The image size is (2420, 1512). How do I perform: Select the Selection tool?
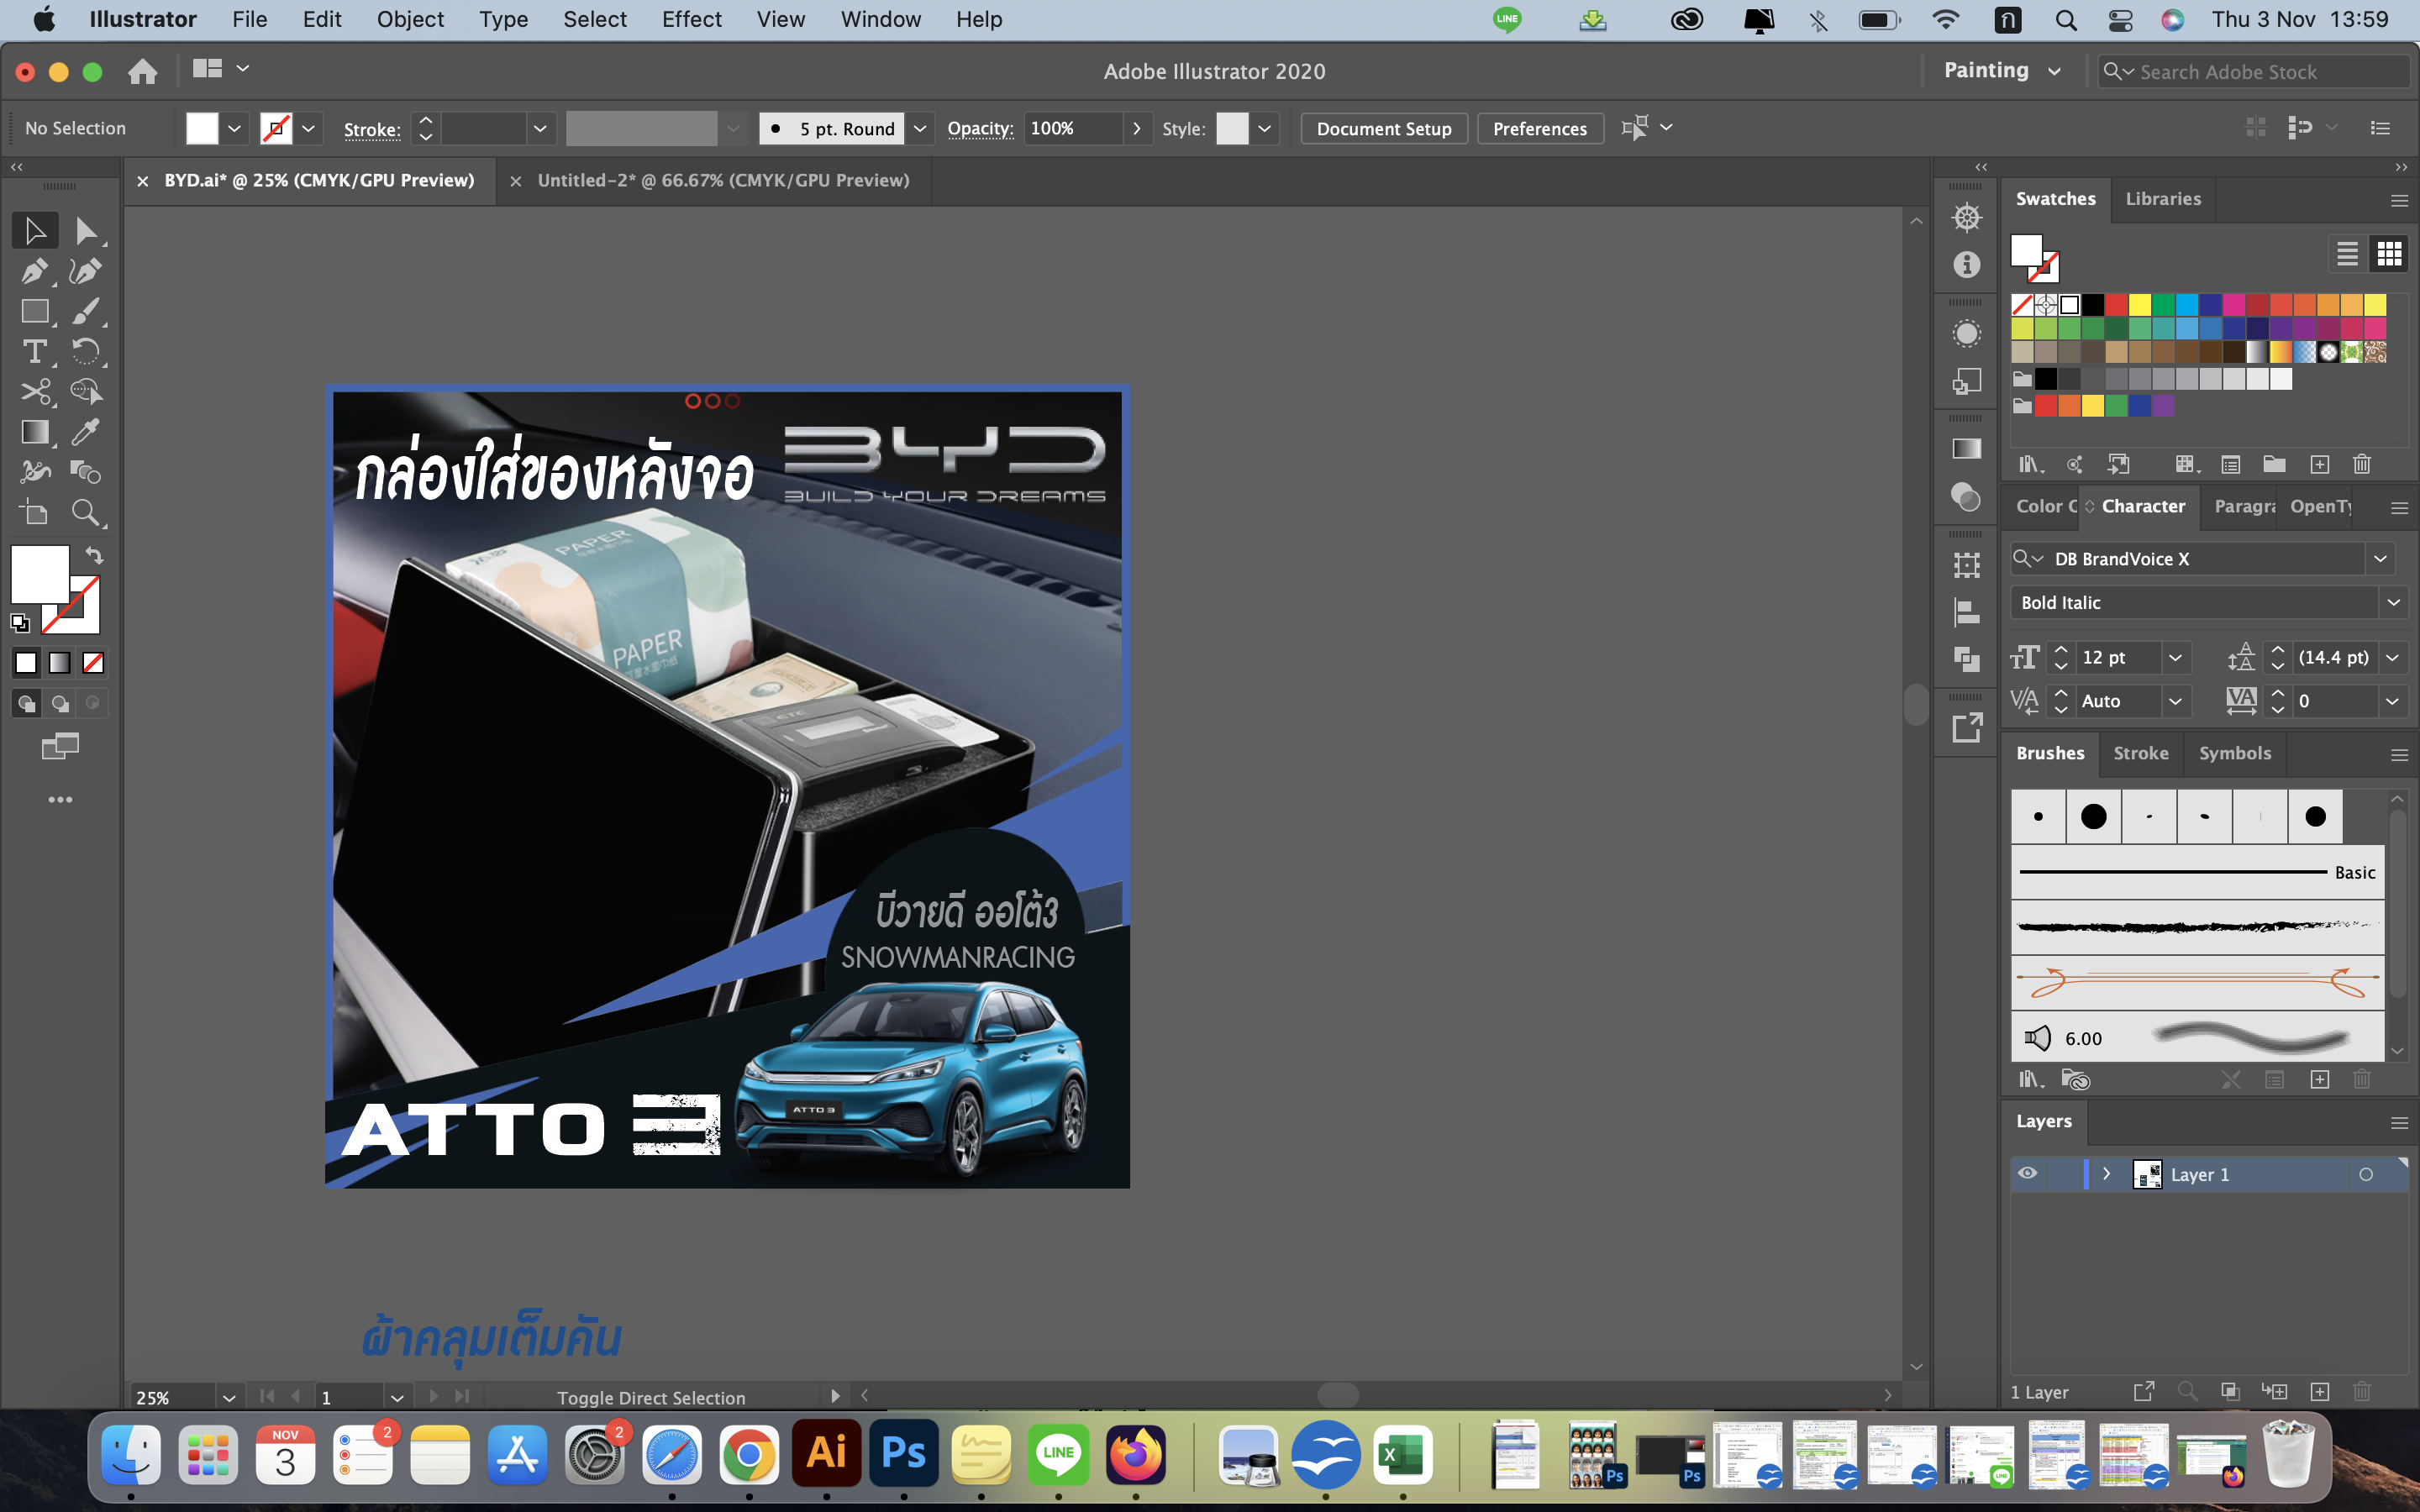(35, 230)
